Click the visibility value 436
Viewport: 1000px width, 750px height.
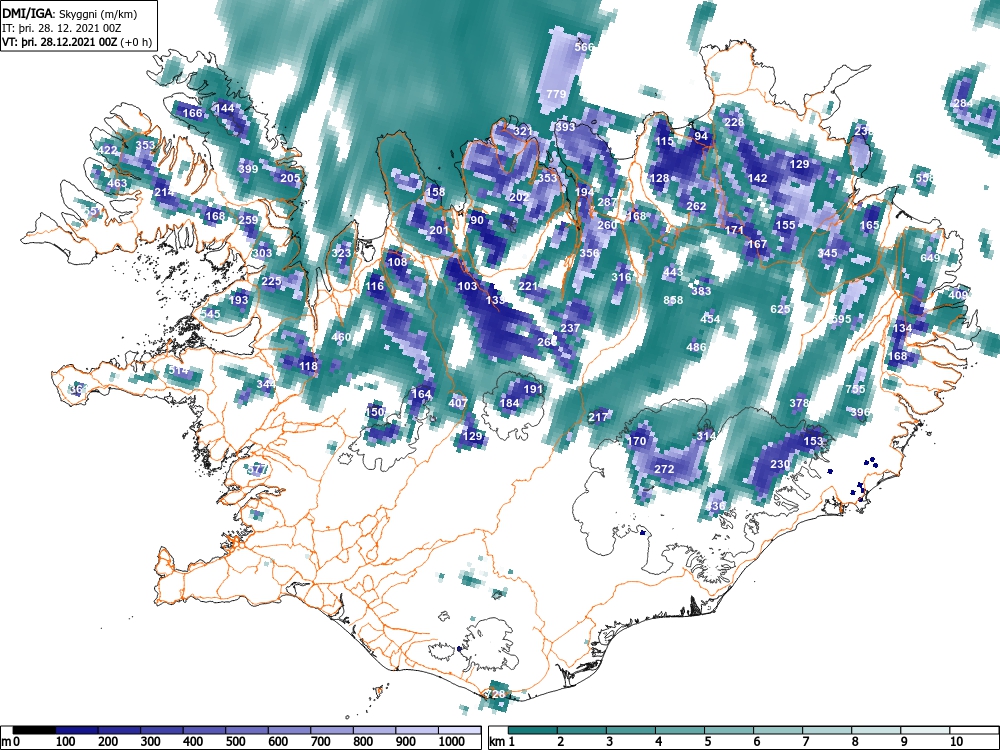point(716,506)
